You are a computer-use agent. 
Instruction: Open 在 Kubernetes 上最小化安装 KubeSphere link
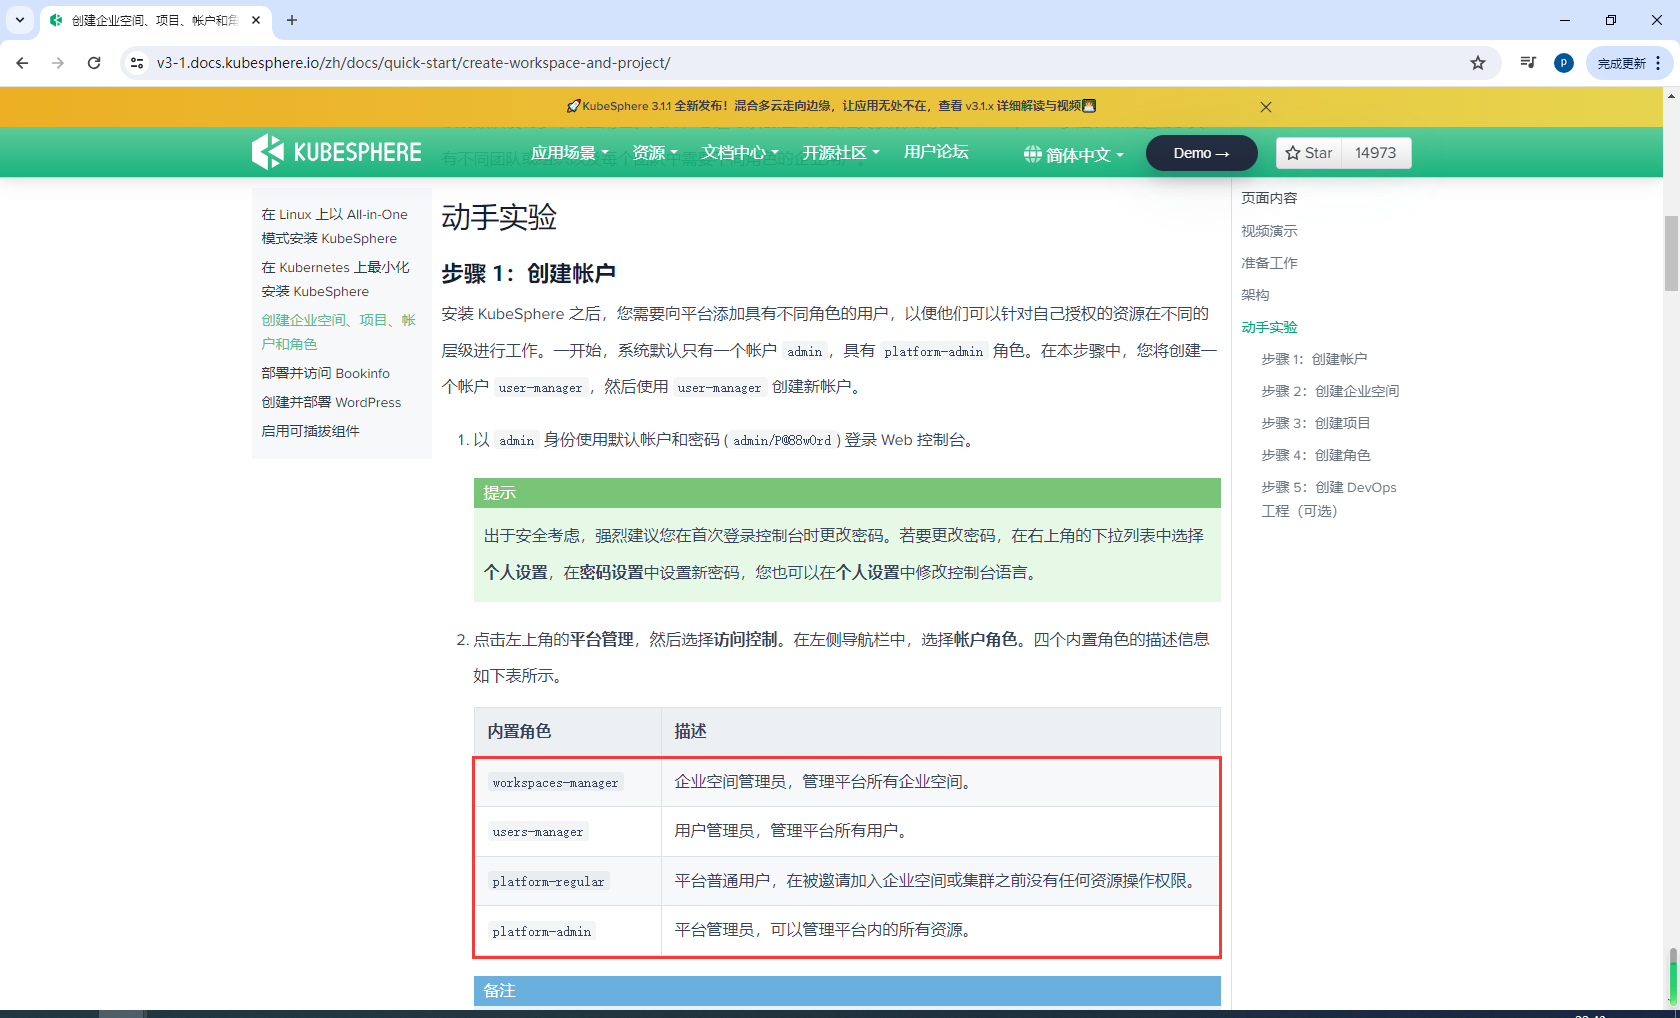click(335, 279)
